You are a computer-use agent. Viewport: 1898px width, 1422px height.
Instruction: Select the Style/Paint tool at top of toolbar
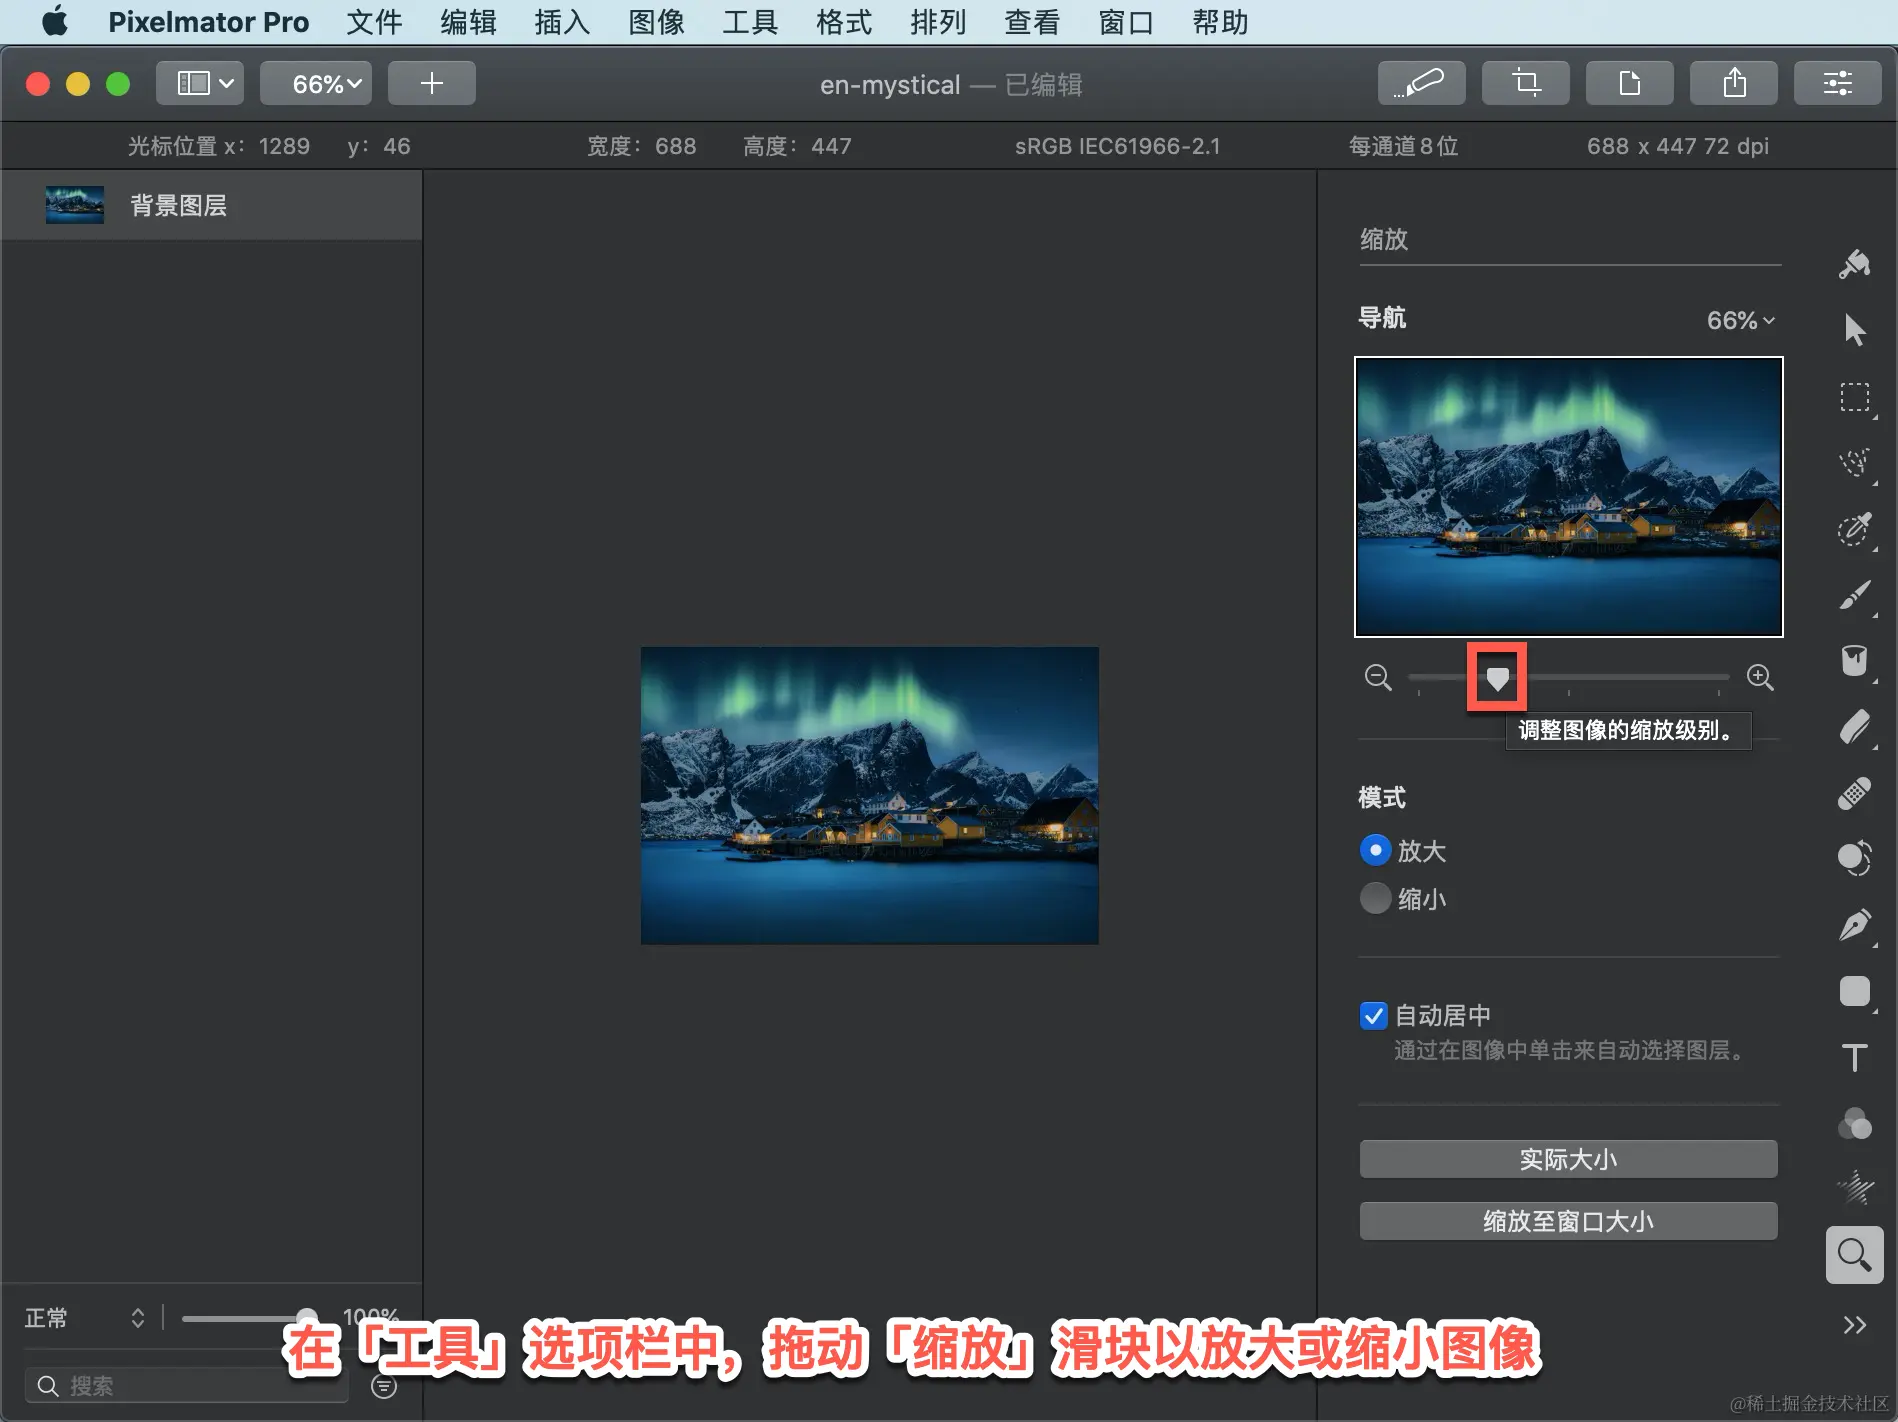[1855, 264]
